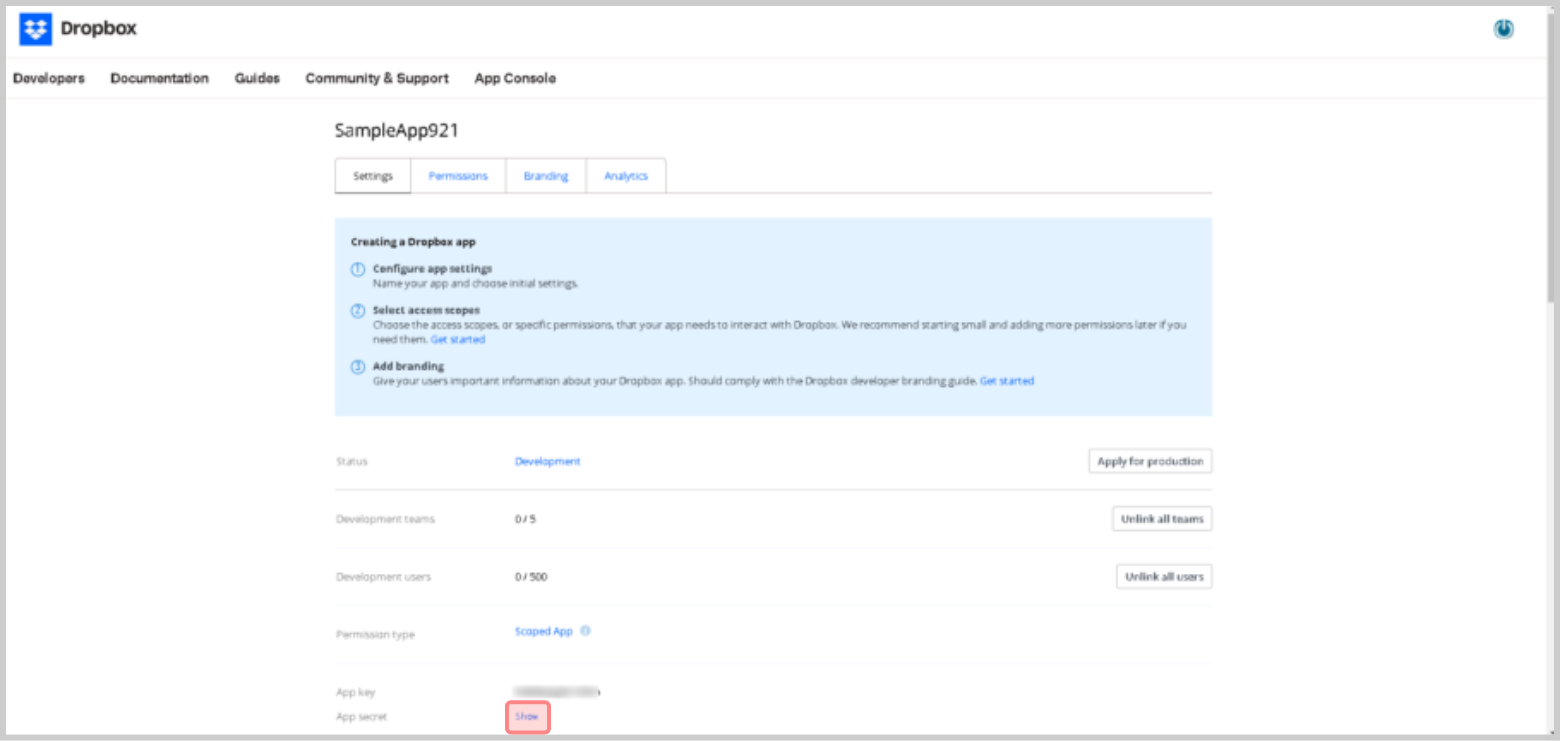Screen dimensions: 1560x741
Task: Click the 'Development teams' row label
Action: point(386,520)
